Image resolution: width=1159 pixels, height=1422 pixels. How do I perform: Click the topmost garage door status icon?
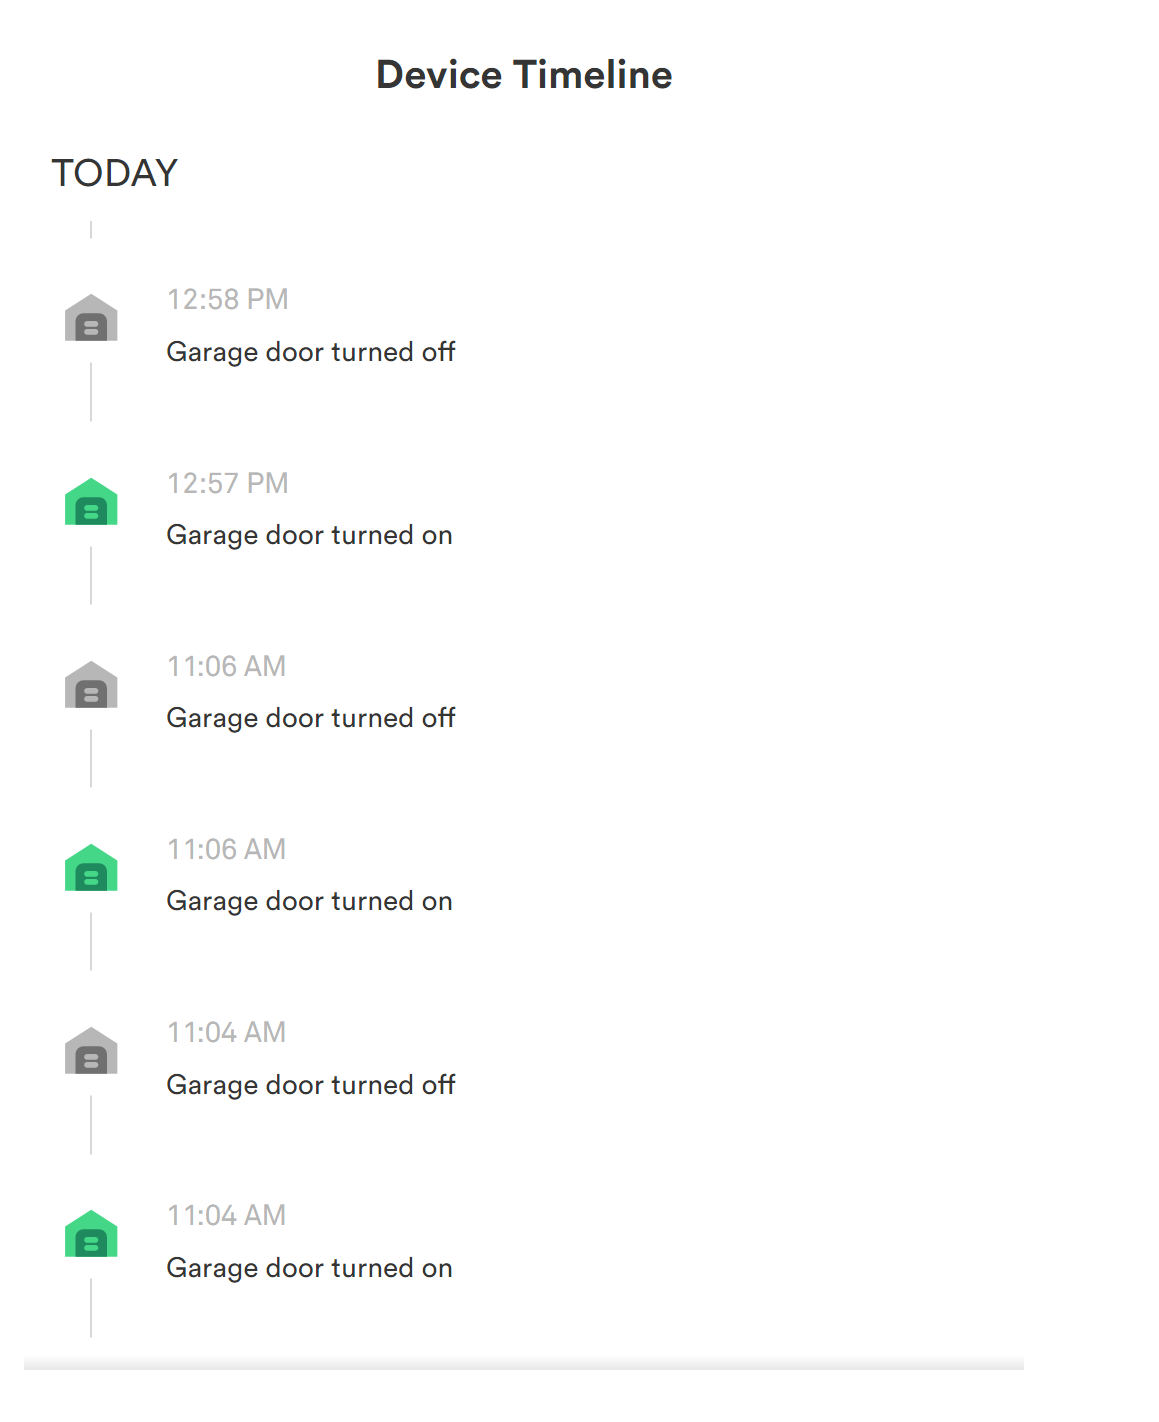click(91, 318)
